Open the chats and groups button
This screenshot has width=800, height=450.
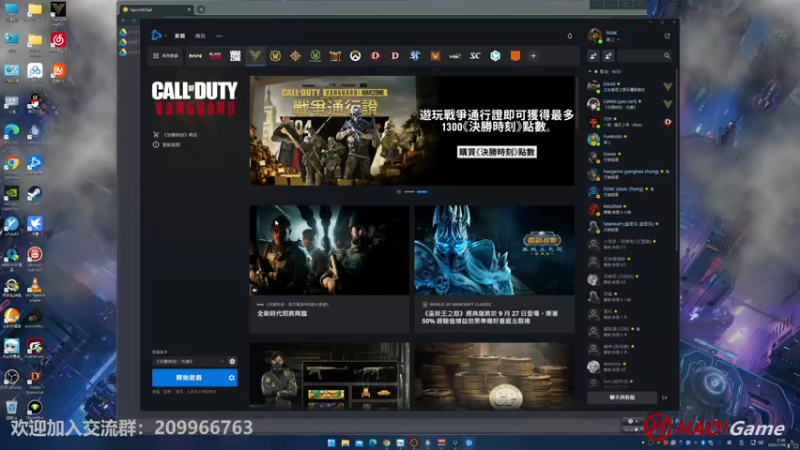[622, 397]
